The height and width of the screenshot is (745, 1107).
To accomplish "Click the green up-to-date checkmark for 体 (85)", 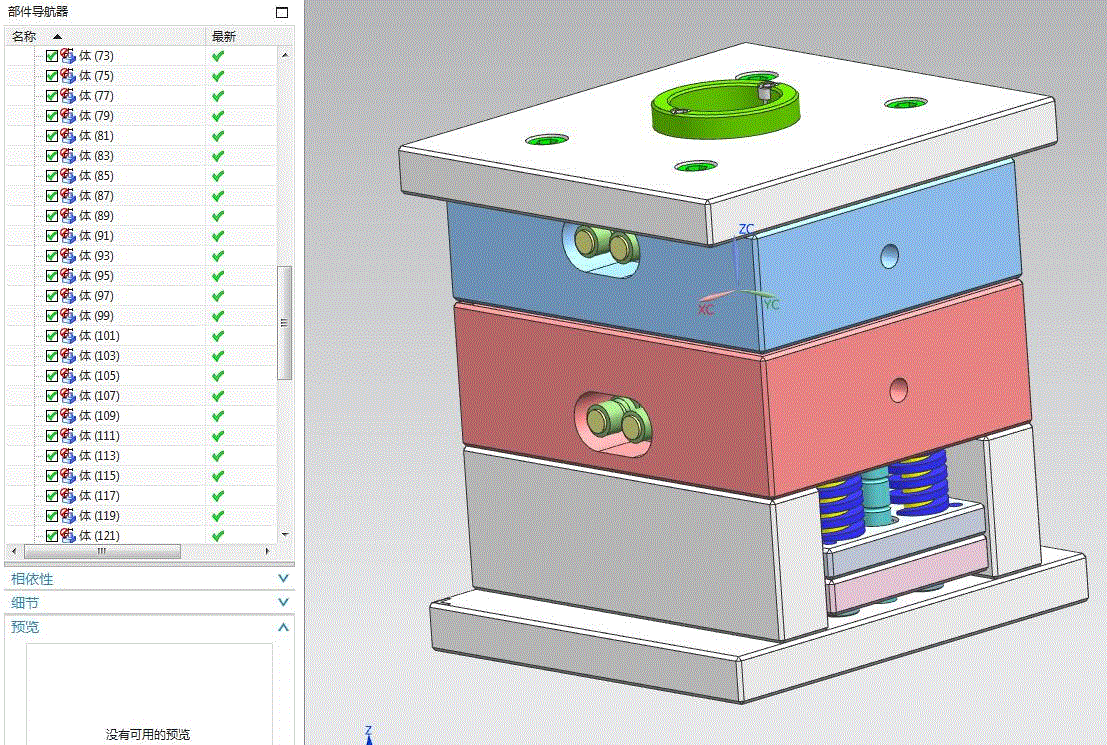I will point(218,176).
